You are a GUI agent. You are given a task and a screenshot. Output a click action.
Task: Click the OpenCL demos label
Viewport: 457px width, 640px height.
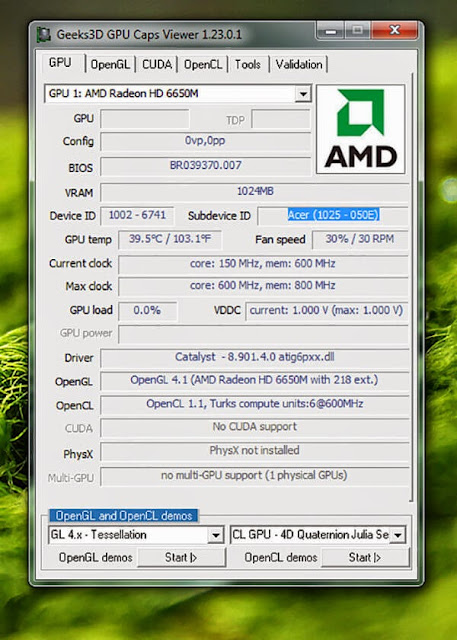tap(281, 558)
